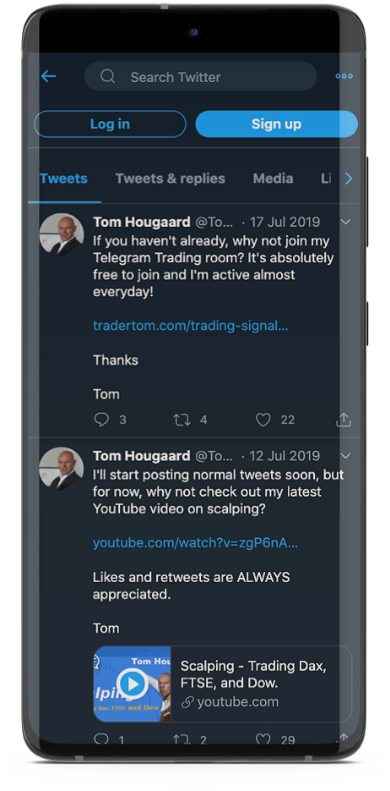Expand the 12 Jul tweet options chevron
The height and width of the screenshot is (791, 390).
click(346, 456)
